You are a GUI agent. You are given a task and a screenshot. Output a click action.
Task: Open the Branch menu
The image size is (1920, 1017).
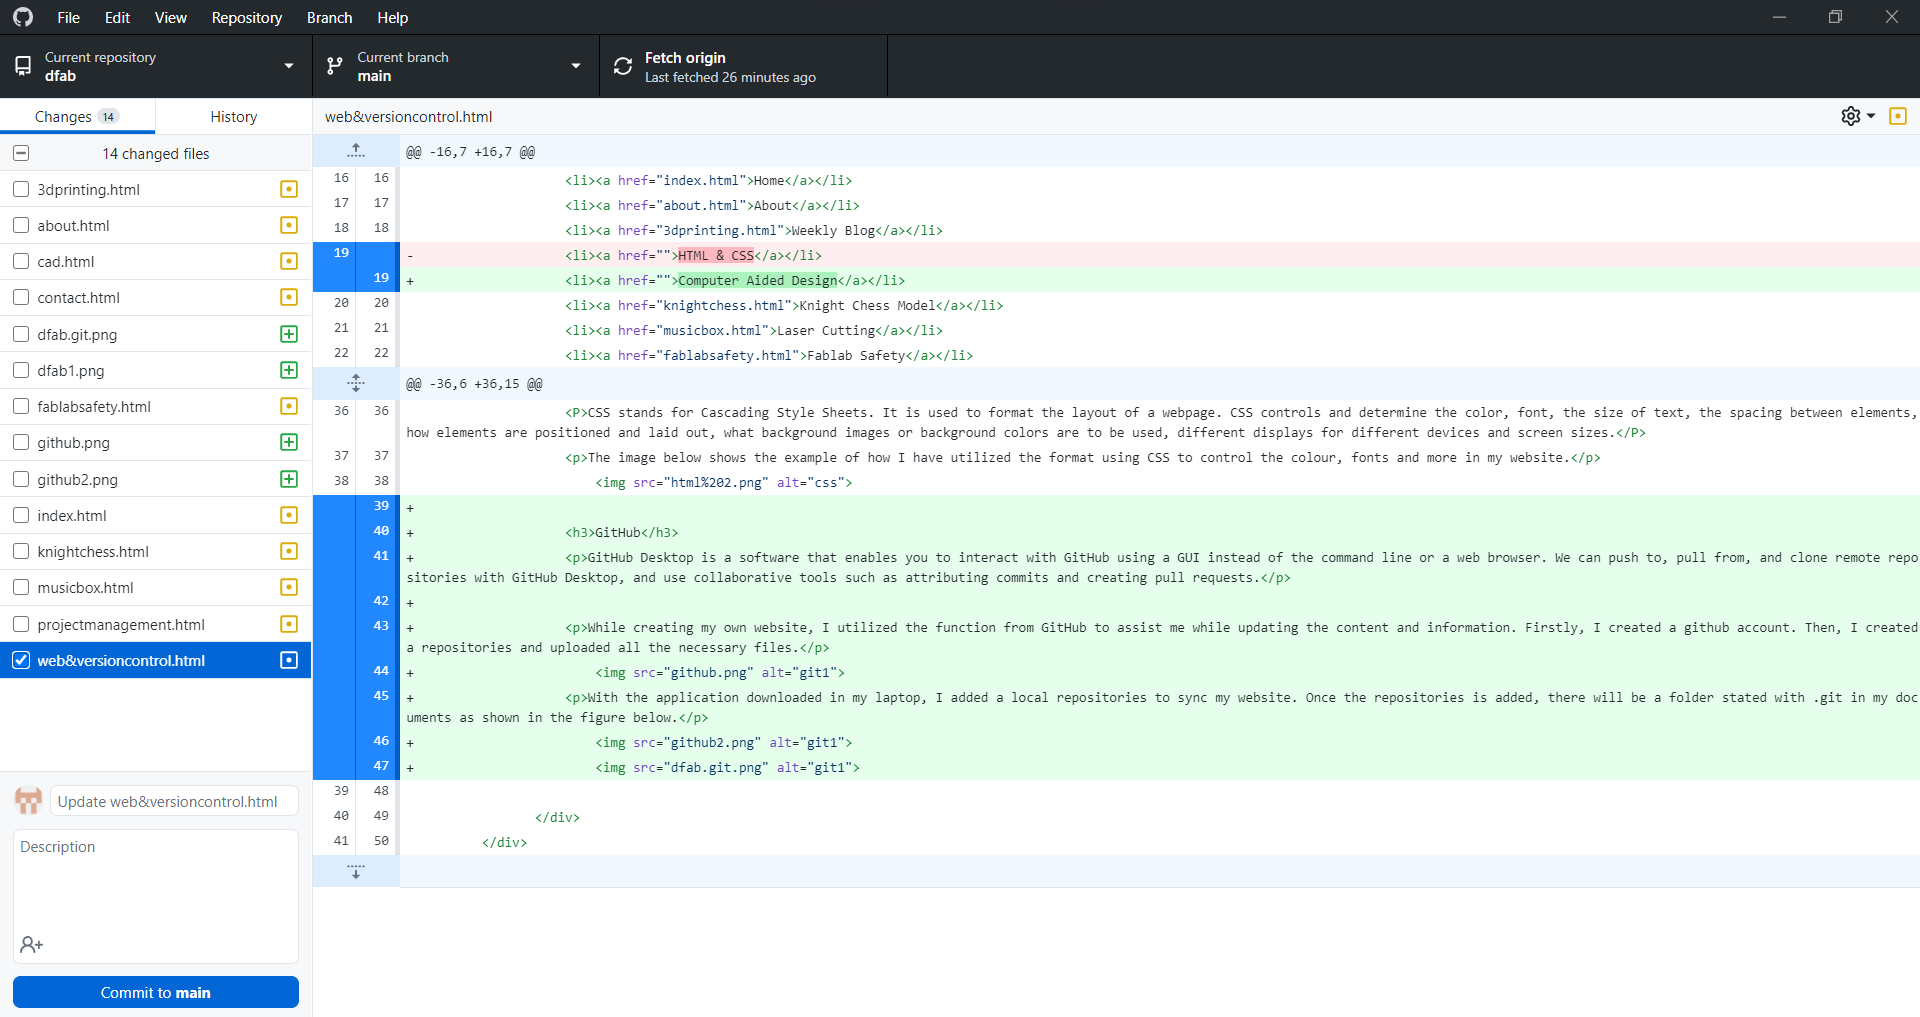(x=329, y=17)
